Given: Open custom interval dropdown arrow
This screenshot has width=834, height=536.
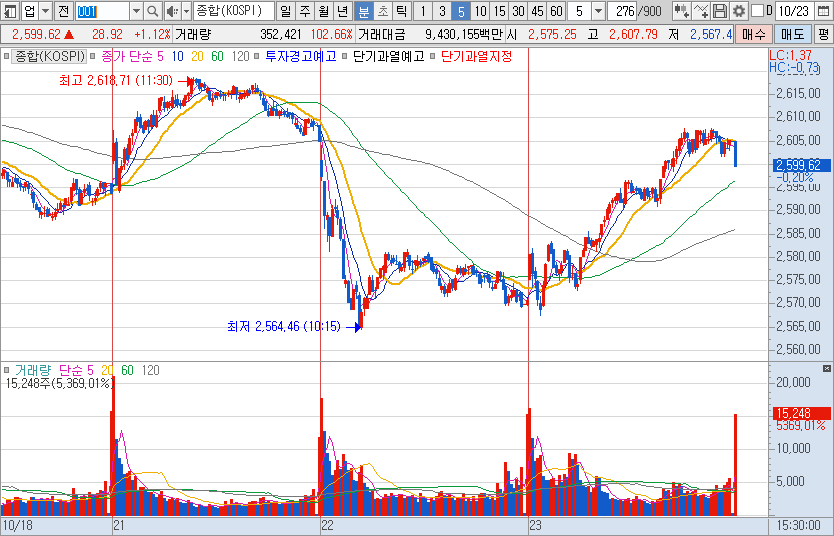Looking at the screenshot, I should point(598,11).
